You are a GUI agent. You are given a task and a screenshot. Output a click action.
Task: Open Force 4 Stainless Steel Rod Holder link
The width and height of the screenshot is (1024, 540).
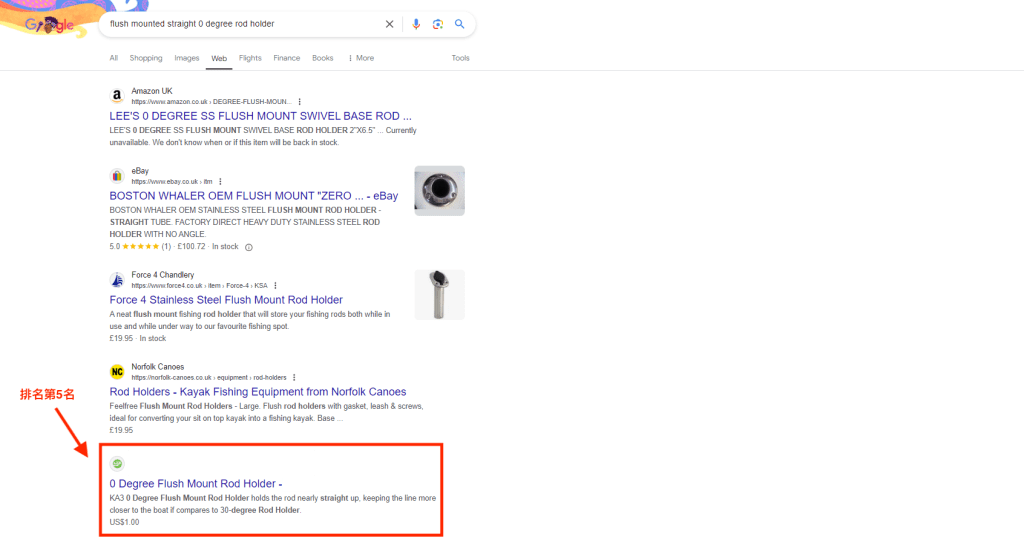[226, 300]
